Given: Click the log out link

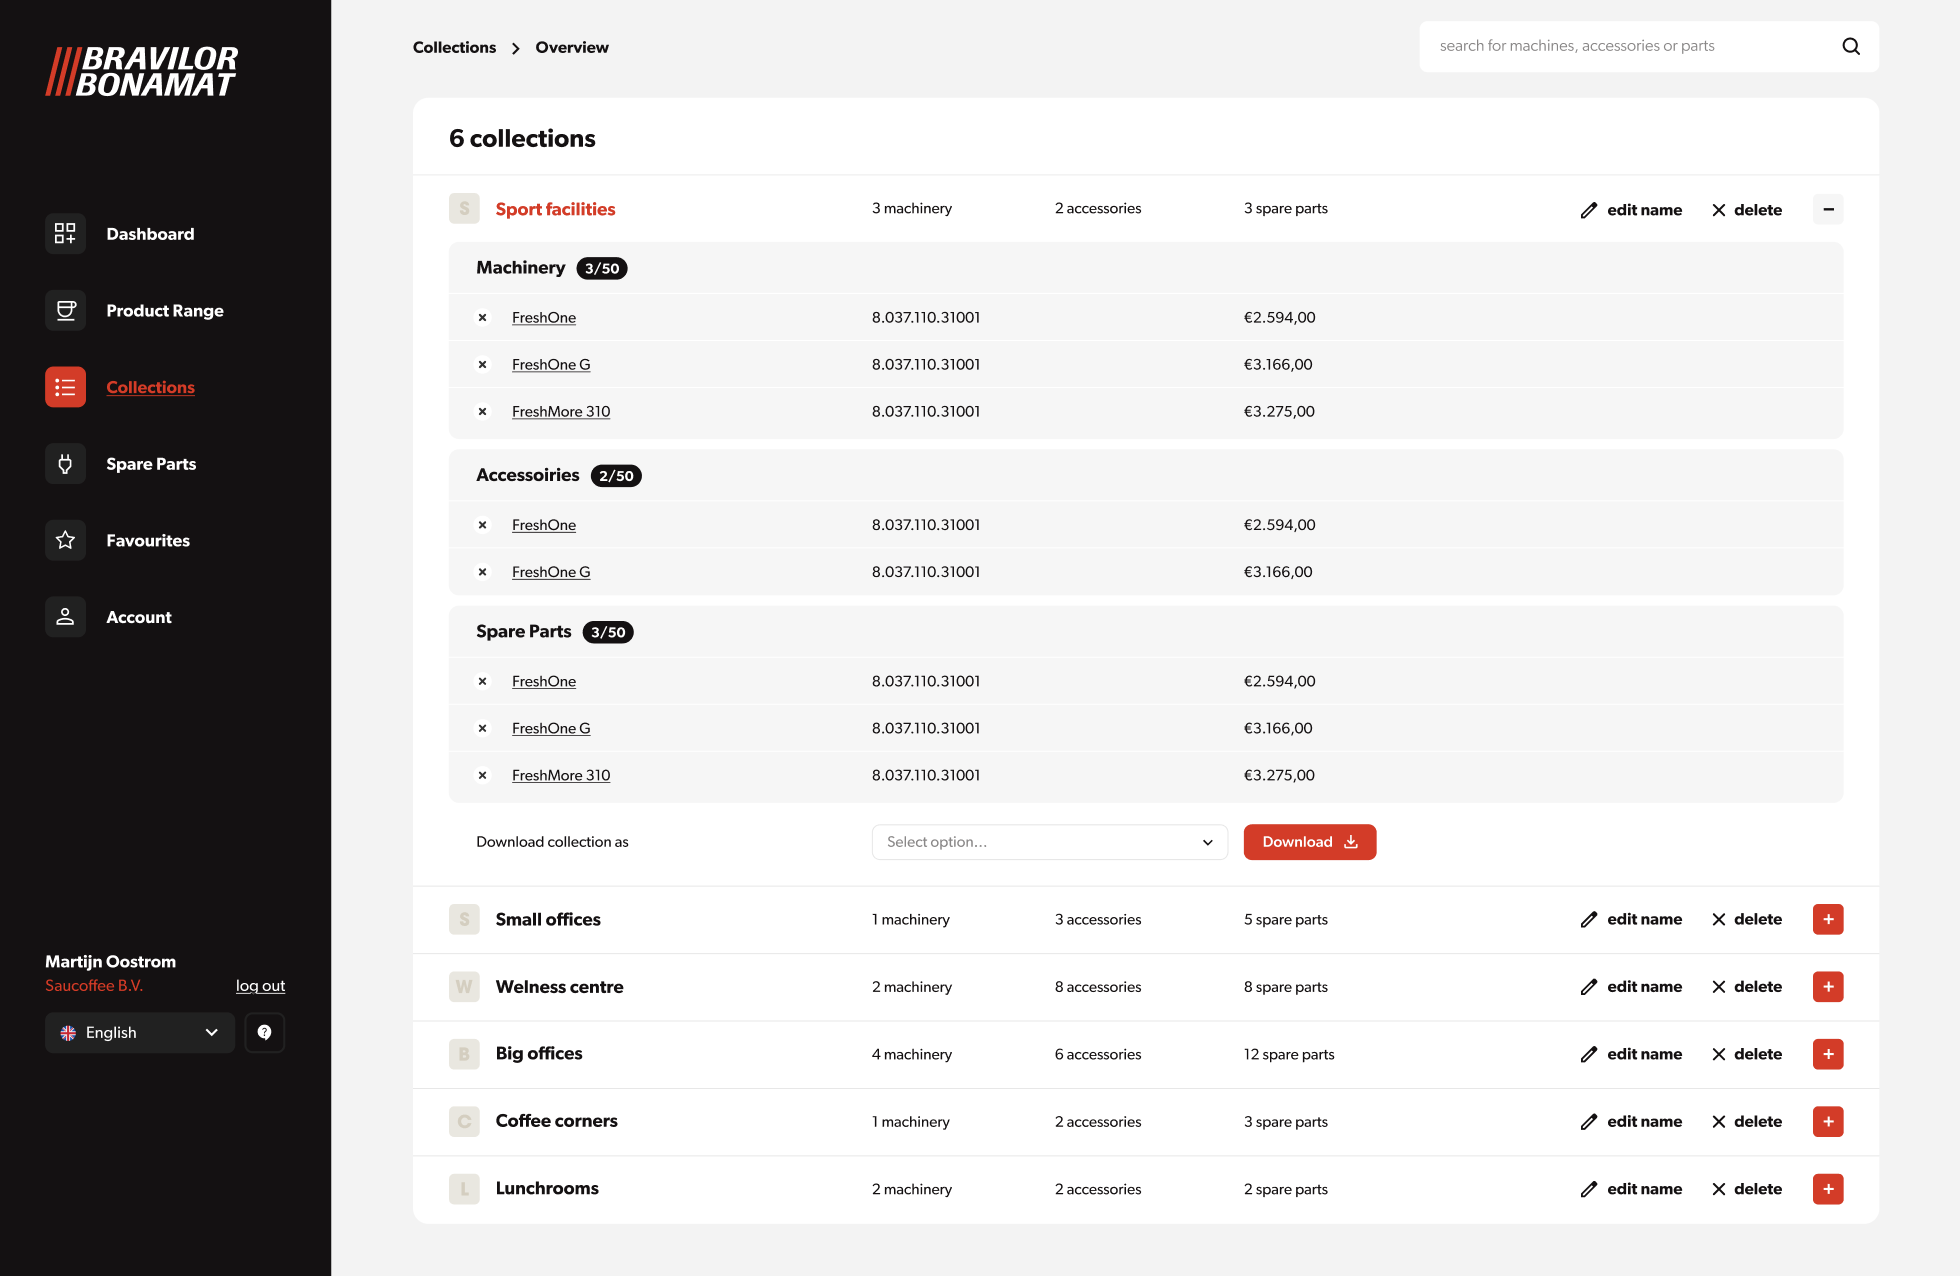Looking at the screenshot, I should 260,986.
